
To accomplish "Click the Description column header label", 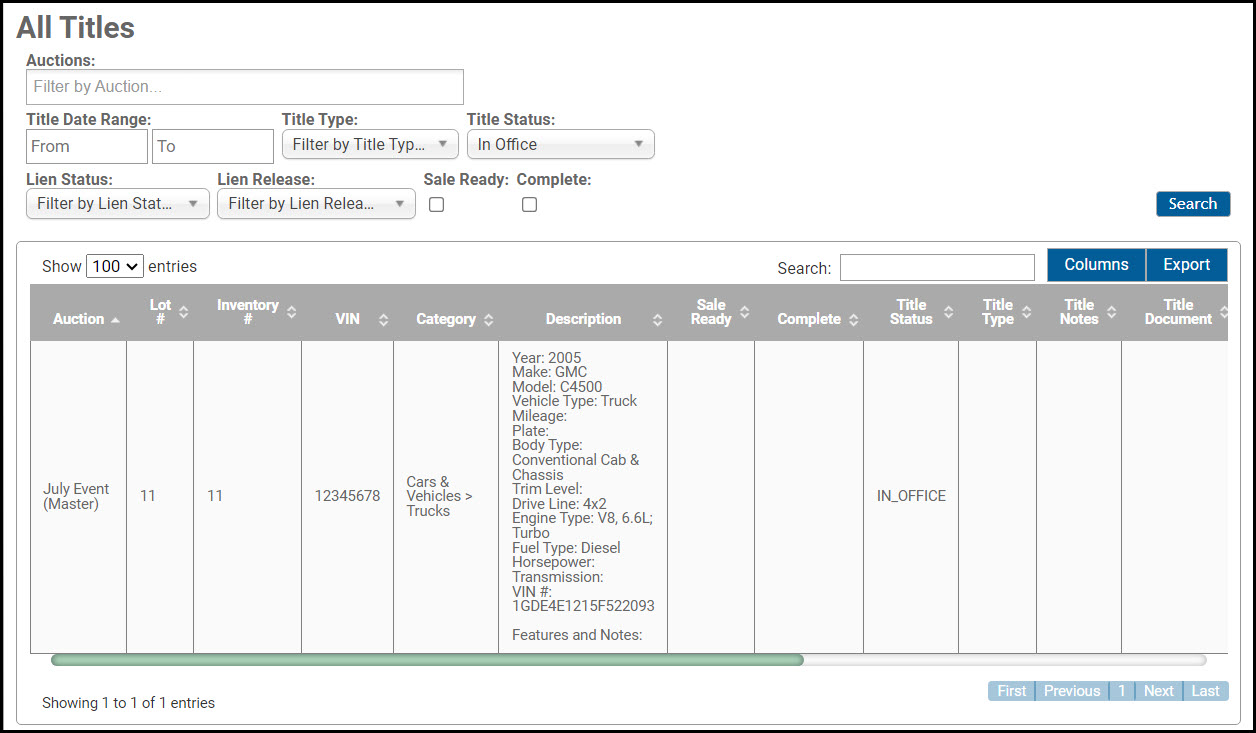I will coord(583,319).
